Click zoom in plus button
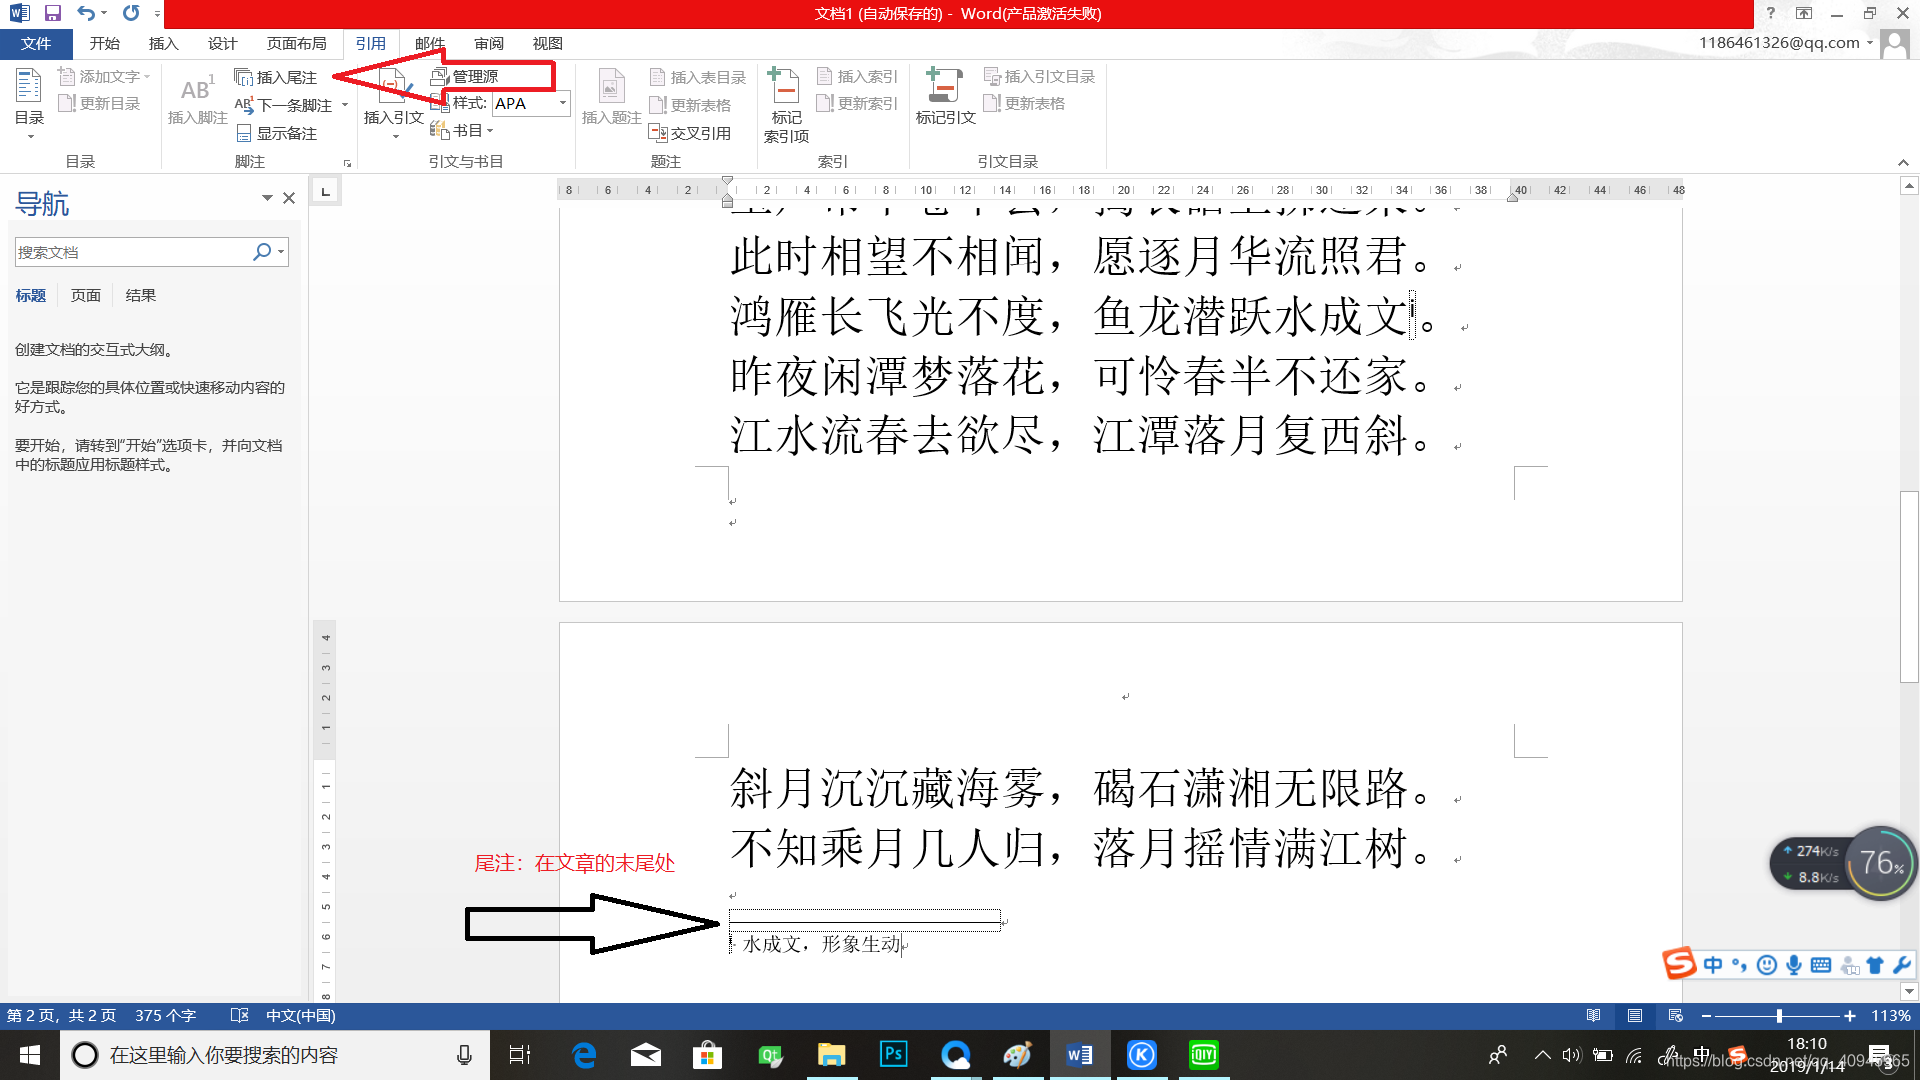Viewport: 1920px width, 1080px height. tap(1850, 1015)
